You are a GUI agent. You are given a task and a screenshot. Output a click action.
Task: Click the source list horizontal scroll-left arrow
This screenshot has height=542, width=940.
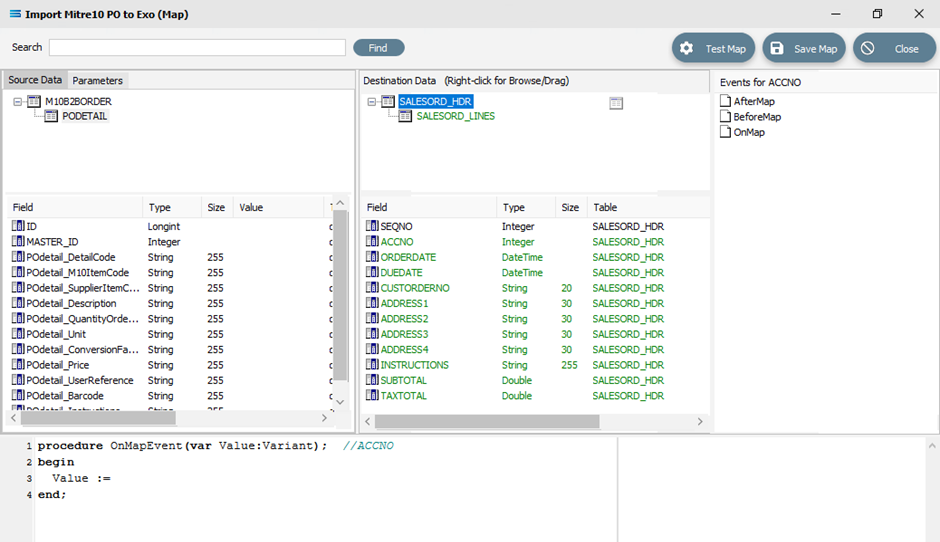(13, 418)
